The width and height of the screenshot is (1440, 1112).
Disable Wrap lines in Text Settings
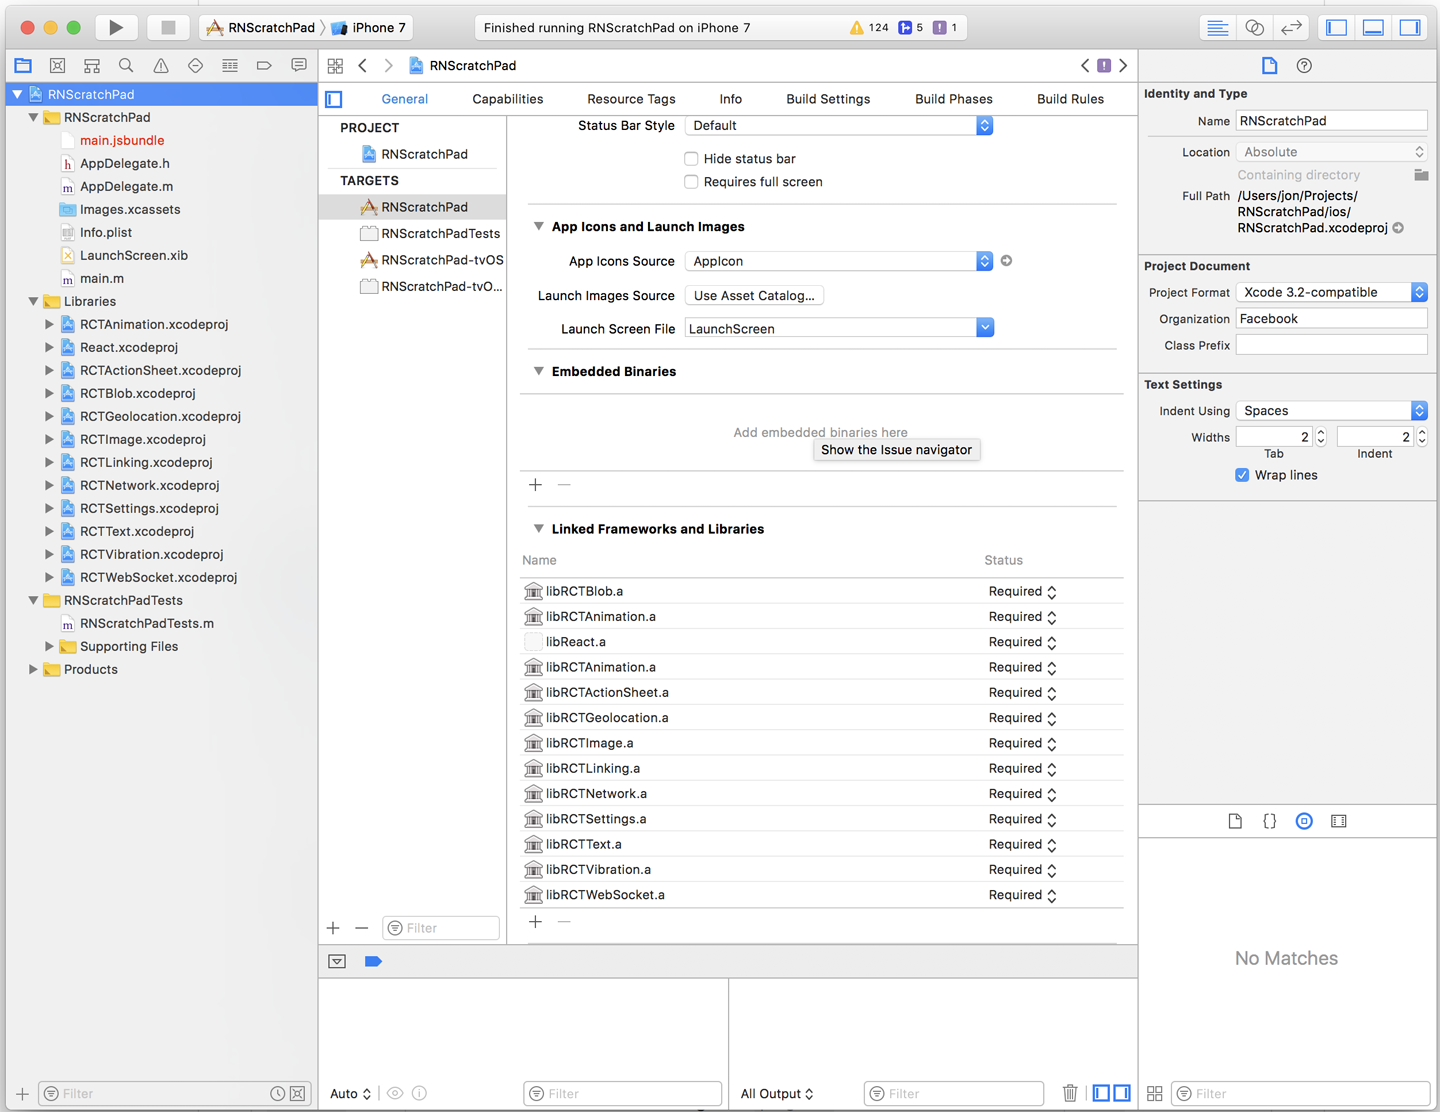pyautogui.click(x=1242, y=475)
